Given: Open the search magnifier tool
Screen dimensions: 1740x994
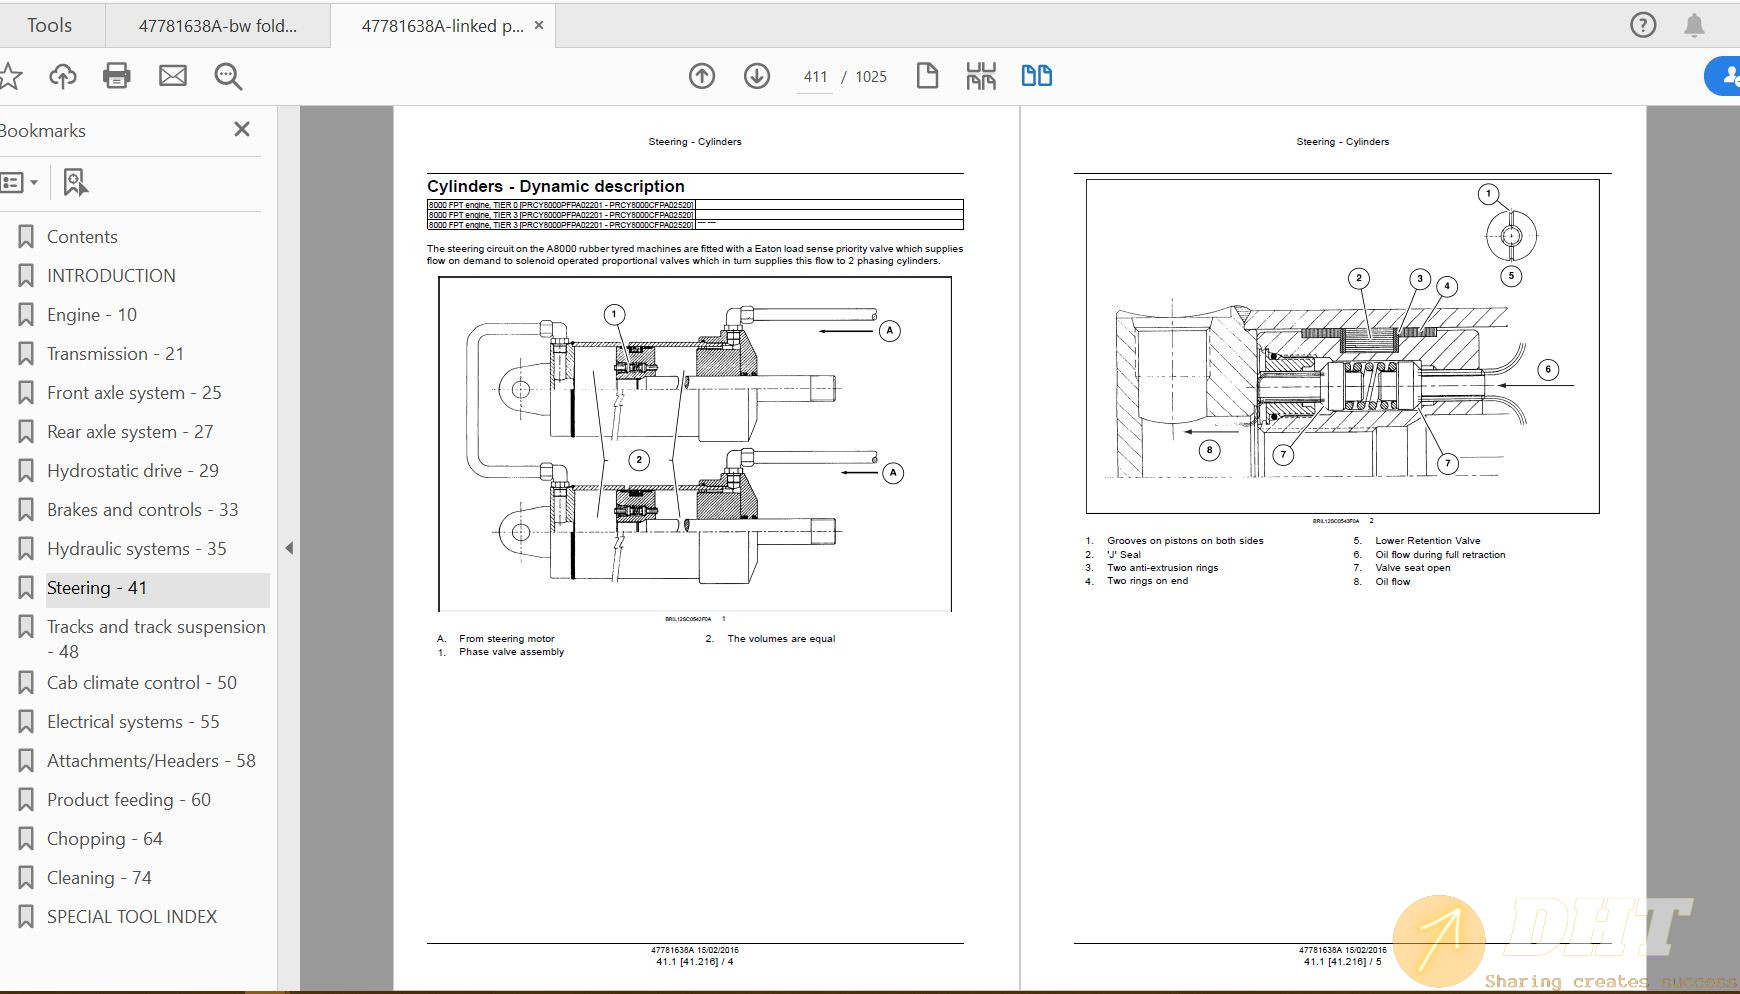Looking at the screenshot, I should [228, 76].
